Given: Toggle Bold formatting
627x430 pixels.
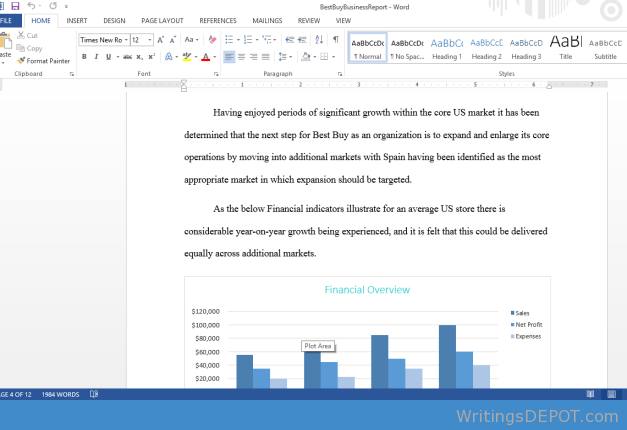Looking at the screenshot, I should click(84, 57).
